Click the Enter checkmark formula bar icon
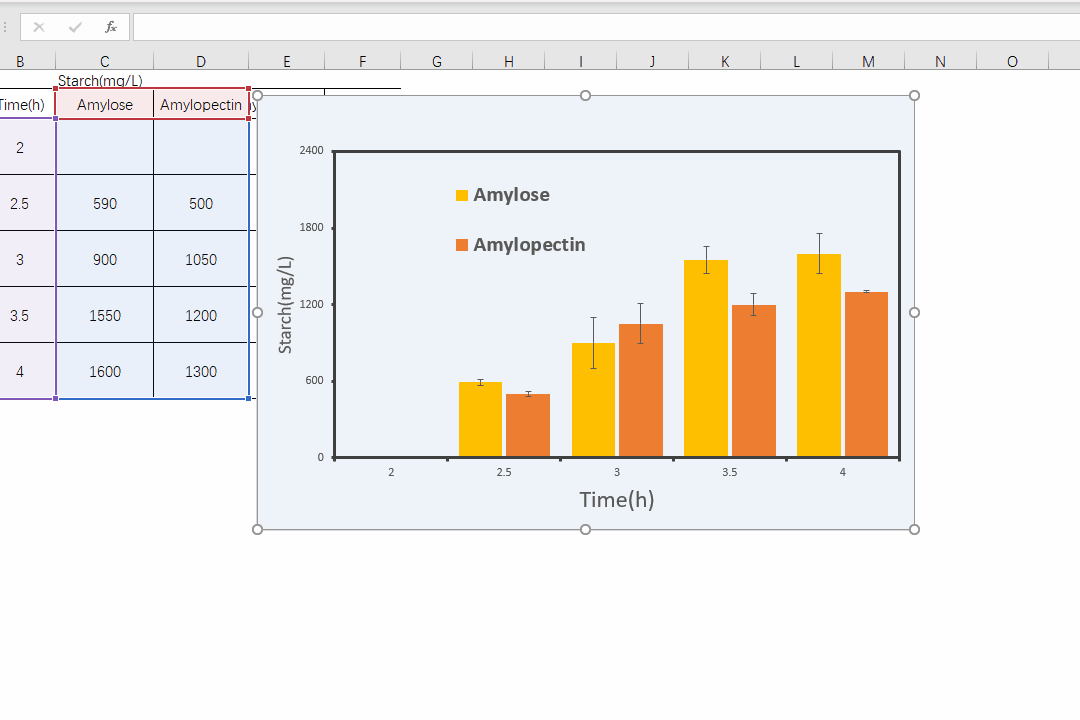The image size is (1080, 720). point(75,28)
